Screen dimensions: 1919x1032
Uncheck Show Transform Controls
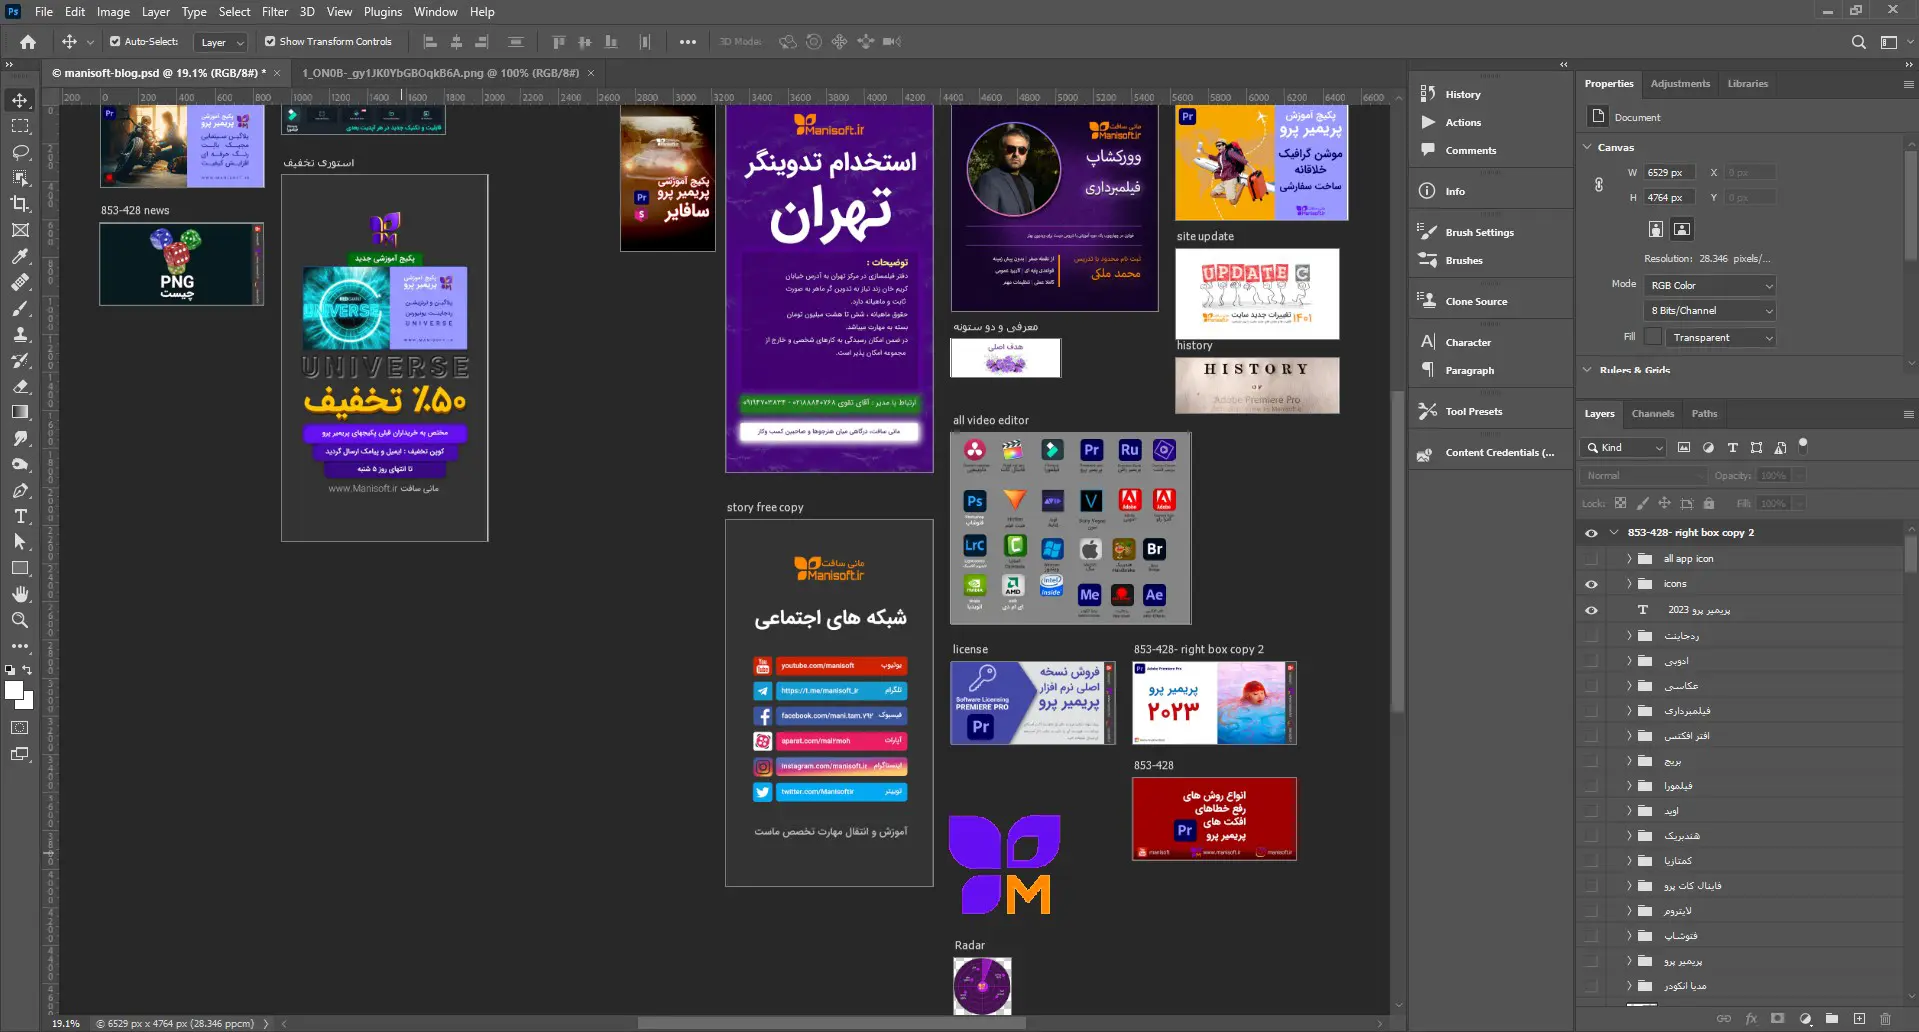click(270, 42)
